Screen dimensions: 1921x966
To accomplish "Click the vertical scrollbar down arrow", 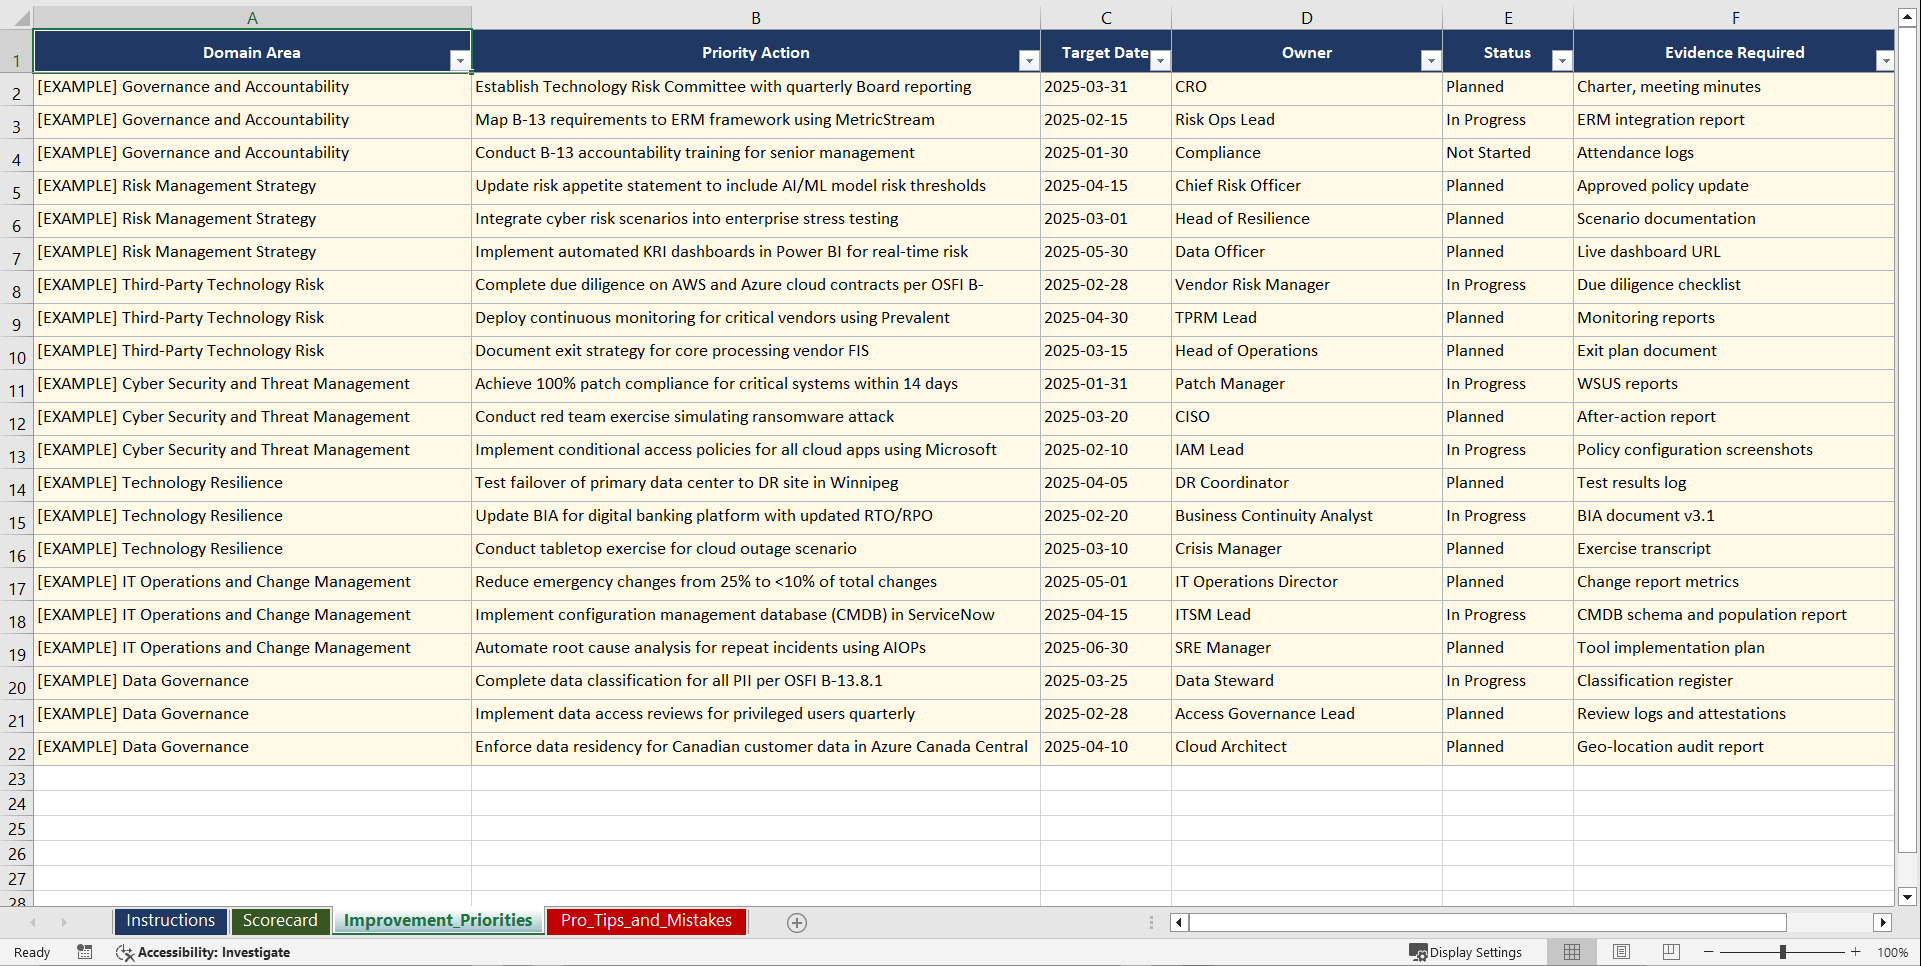I will pyautogui.click(x=1906, y=897).
